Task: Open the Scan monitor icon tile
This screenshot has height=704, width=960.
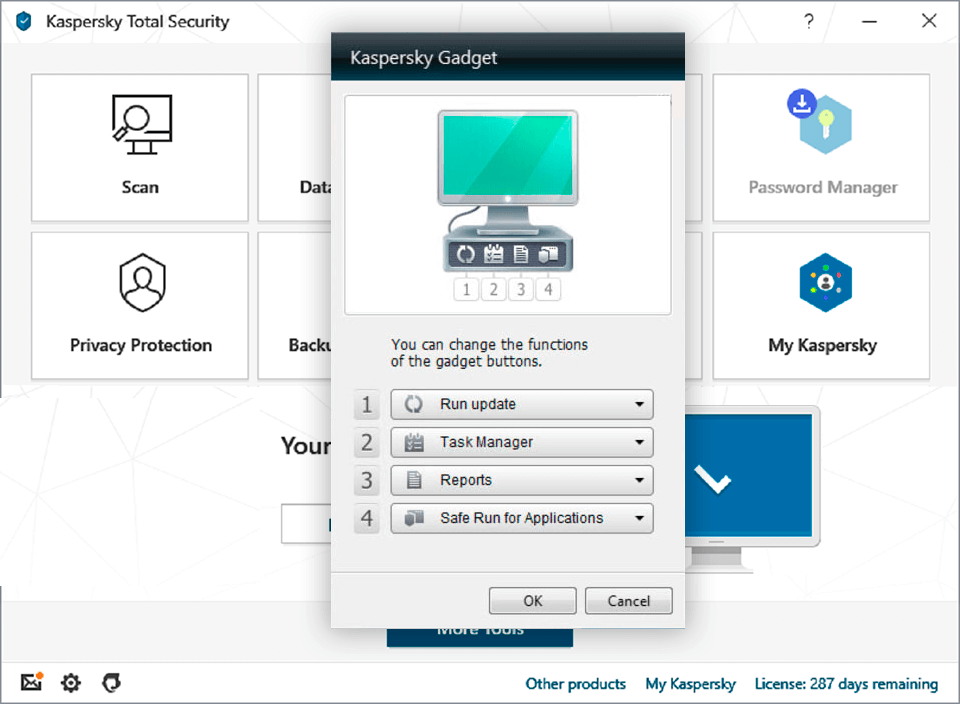Action: coord(142,124)
